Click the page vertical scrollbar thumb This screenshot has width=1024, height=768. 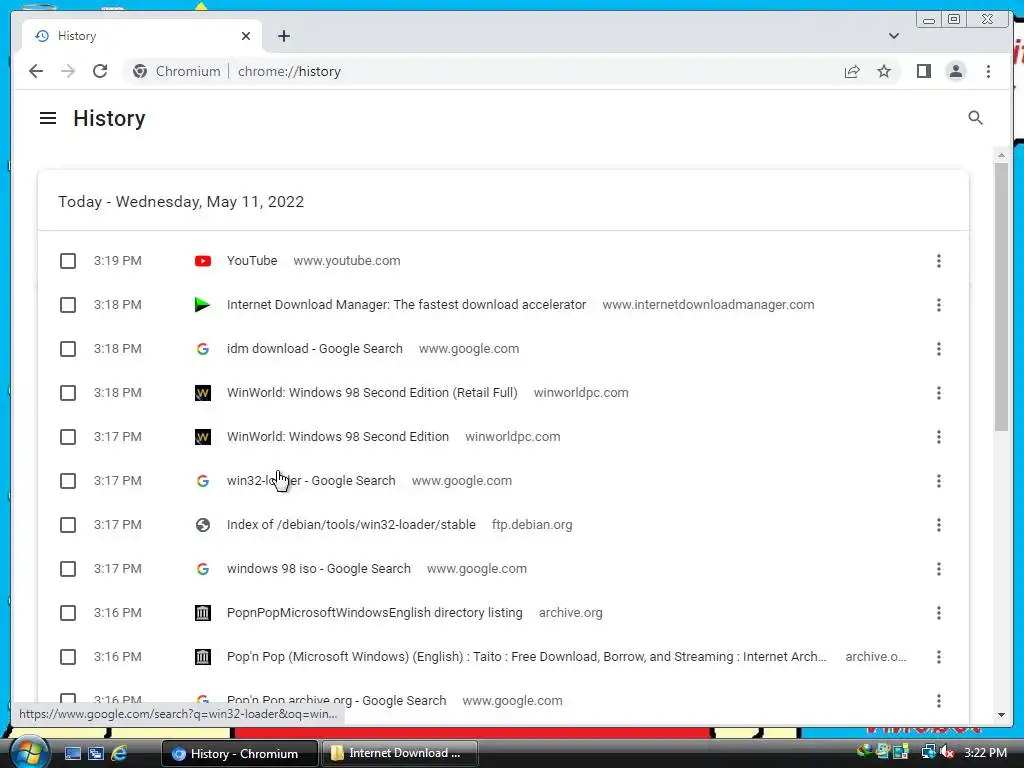pos(1001,297)
